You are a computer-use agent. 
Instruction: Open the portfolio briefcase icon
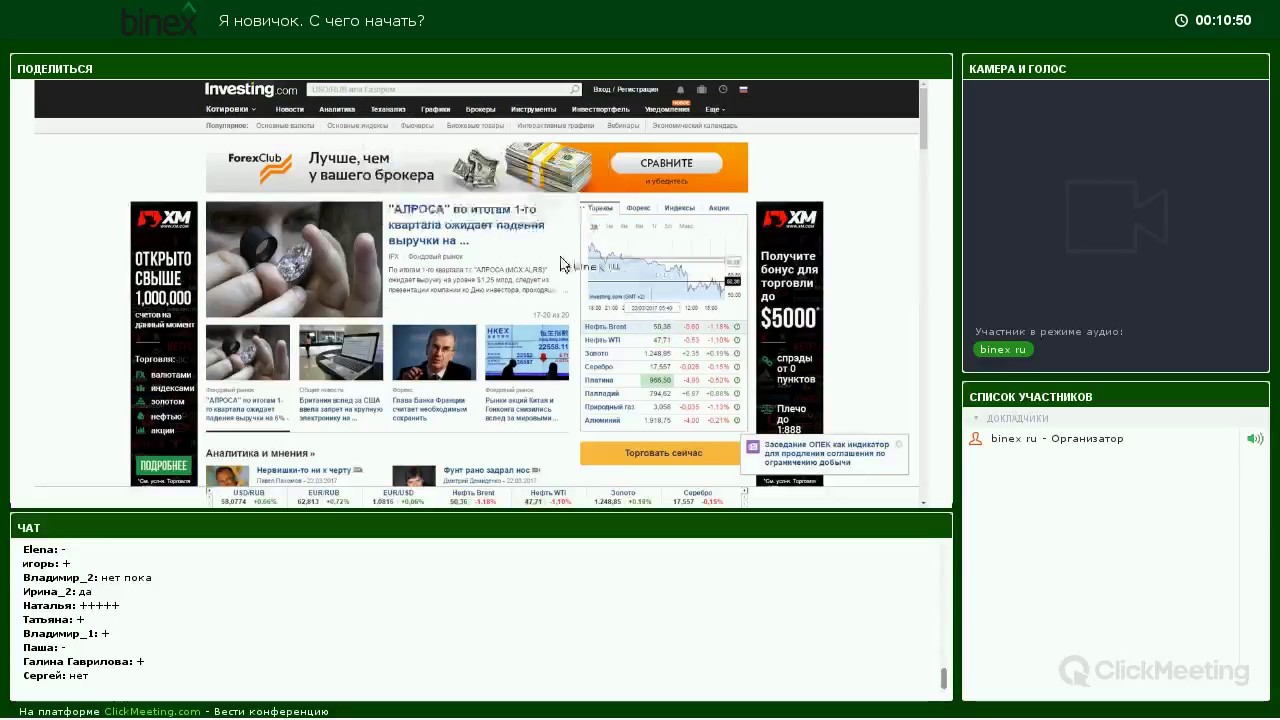(701, 89)
